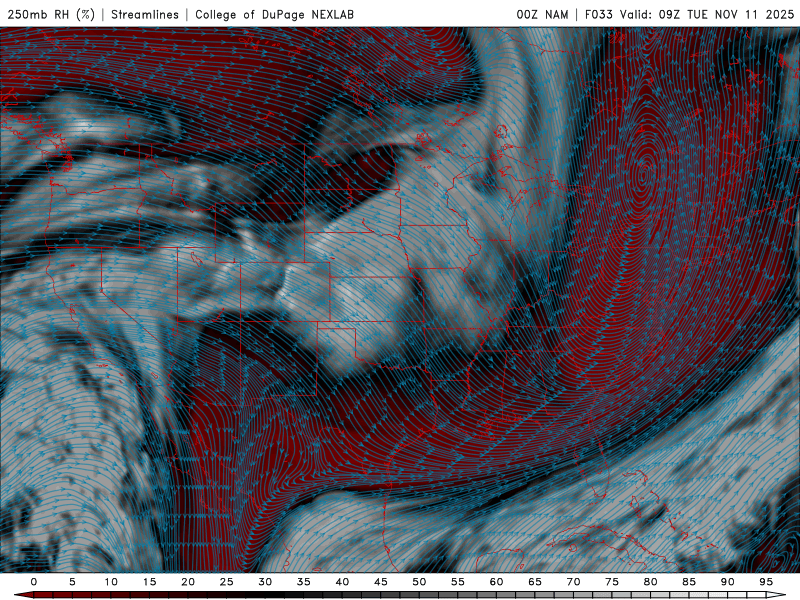This screenshot has height=600, width=800.
Task: Click the "Valid: 09Z TUE NOV 11 2025" text
Action: click(x=707, y=15)
